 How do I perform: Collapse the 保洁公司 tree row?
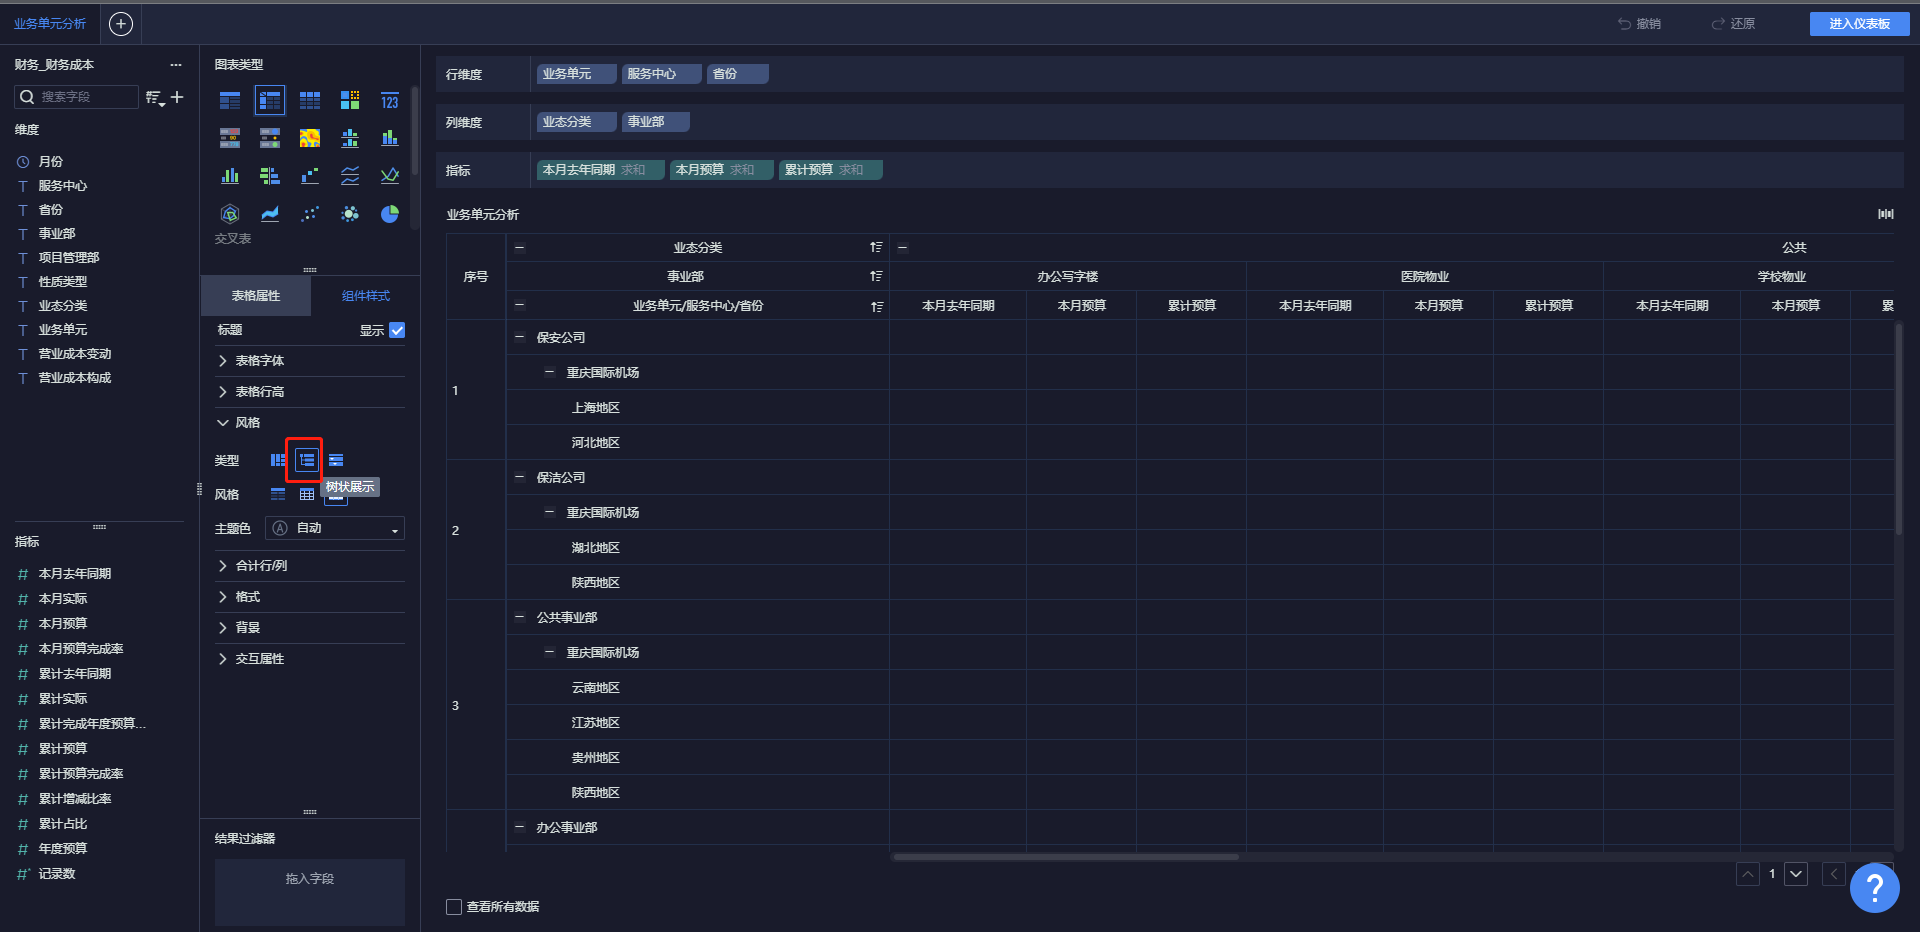point(519,477)
